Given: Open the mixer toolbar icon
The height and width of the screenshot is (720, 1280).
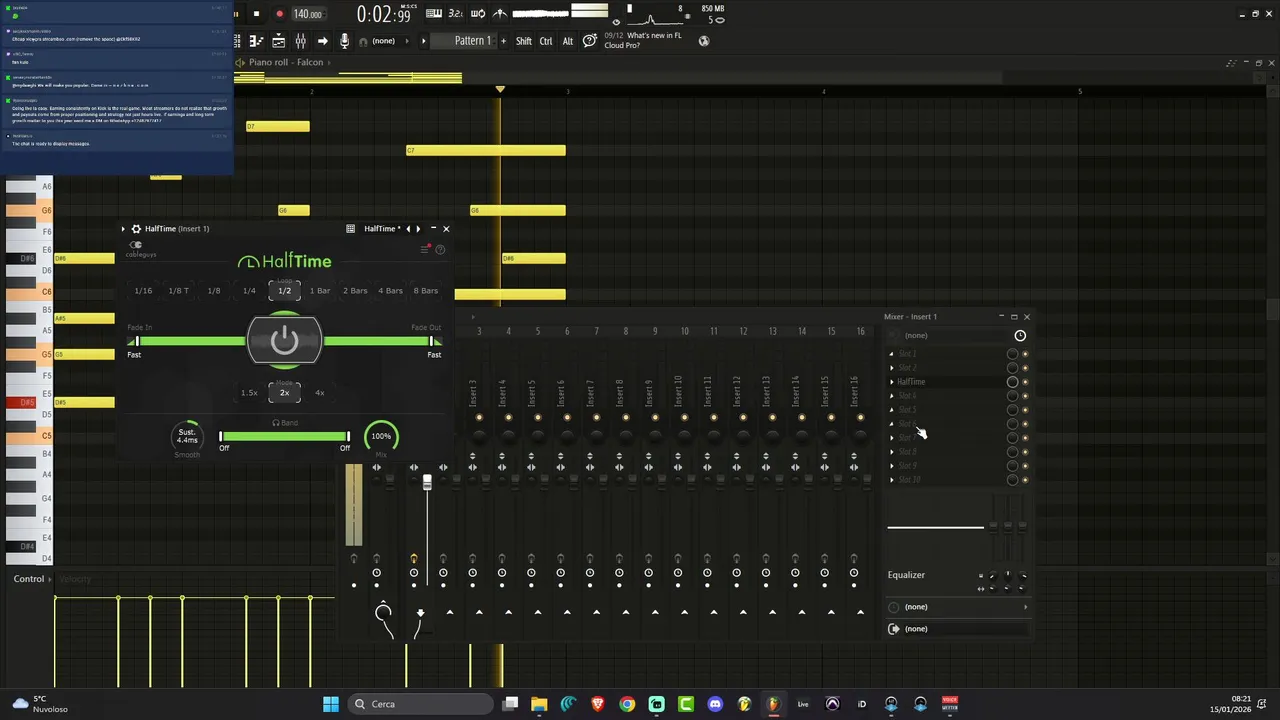Looking at the screenshot, I should [x=300, y=41].
